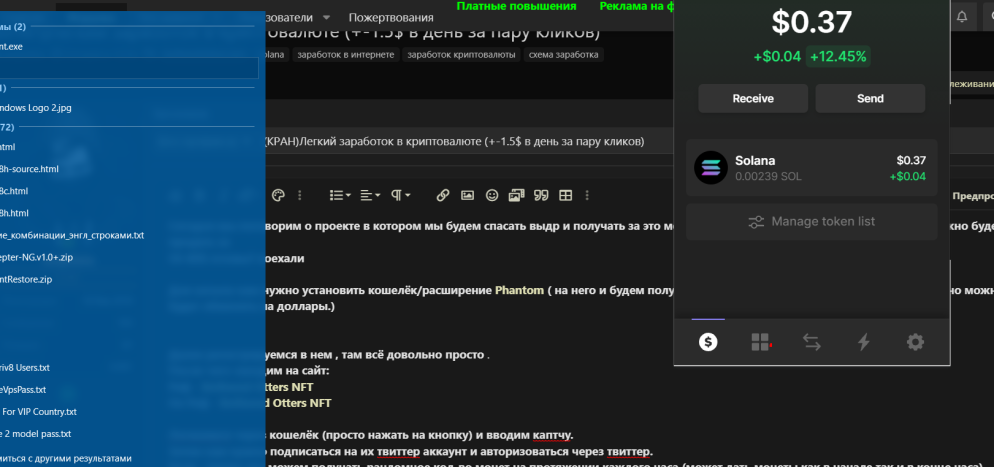Click the highlighted search box in Windows panel
Image resolution: width=994 pixels, height=467 pixels.
pyautogui.click(x=129, y=68)
